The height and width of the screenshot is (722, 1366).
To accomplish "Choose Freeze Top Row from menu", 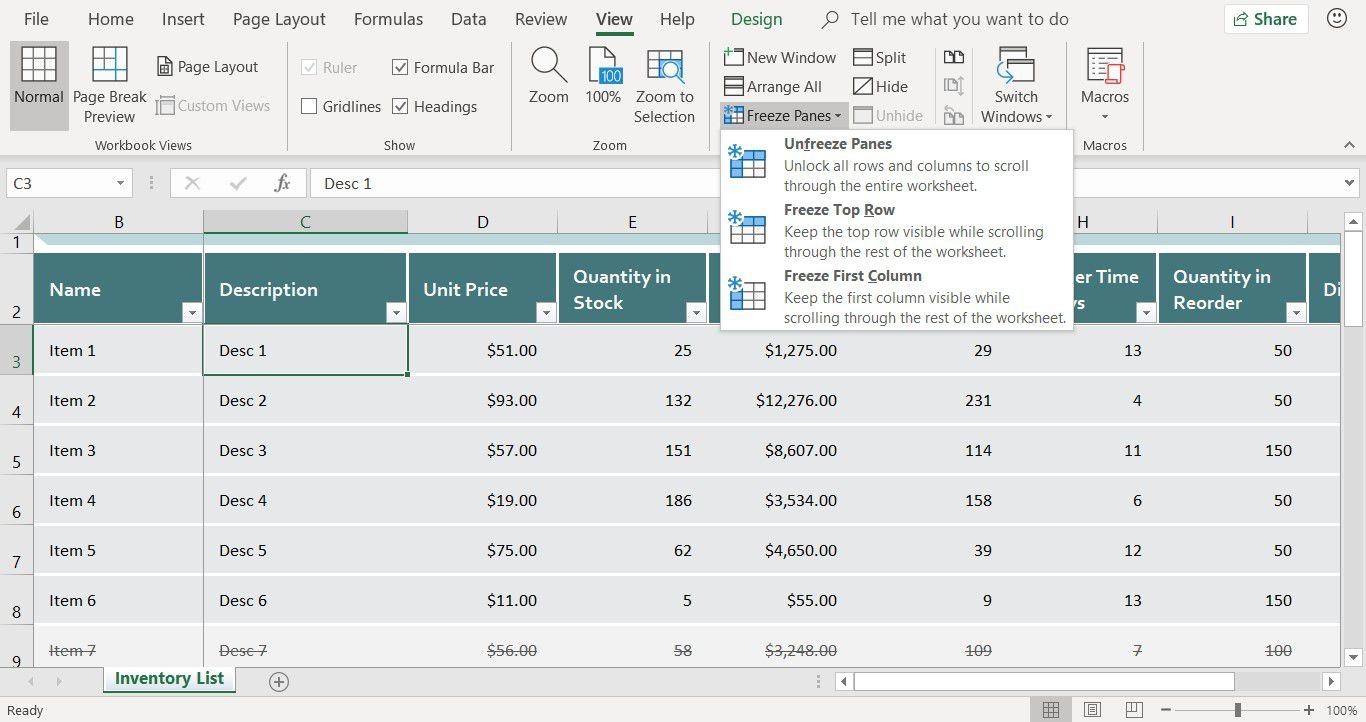I will (839, 210).
